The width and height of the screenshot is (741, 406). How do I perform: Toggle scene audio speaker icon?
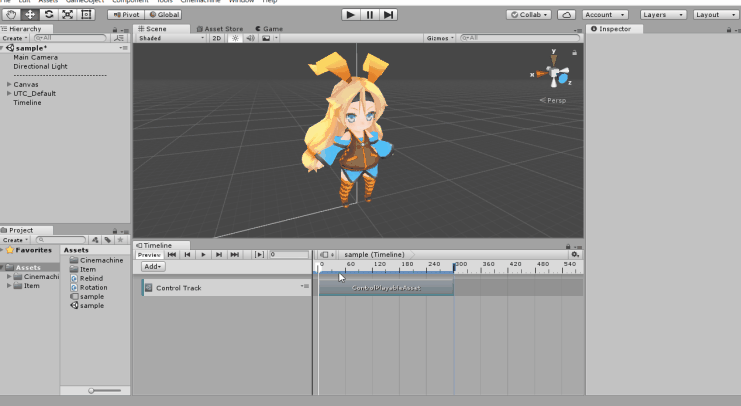tap(250, 38)
